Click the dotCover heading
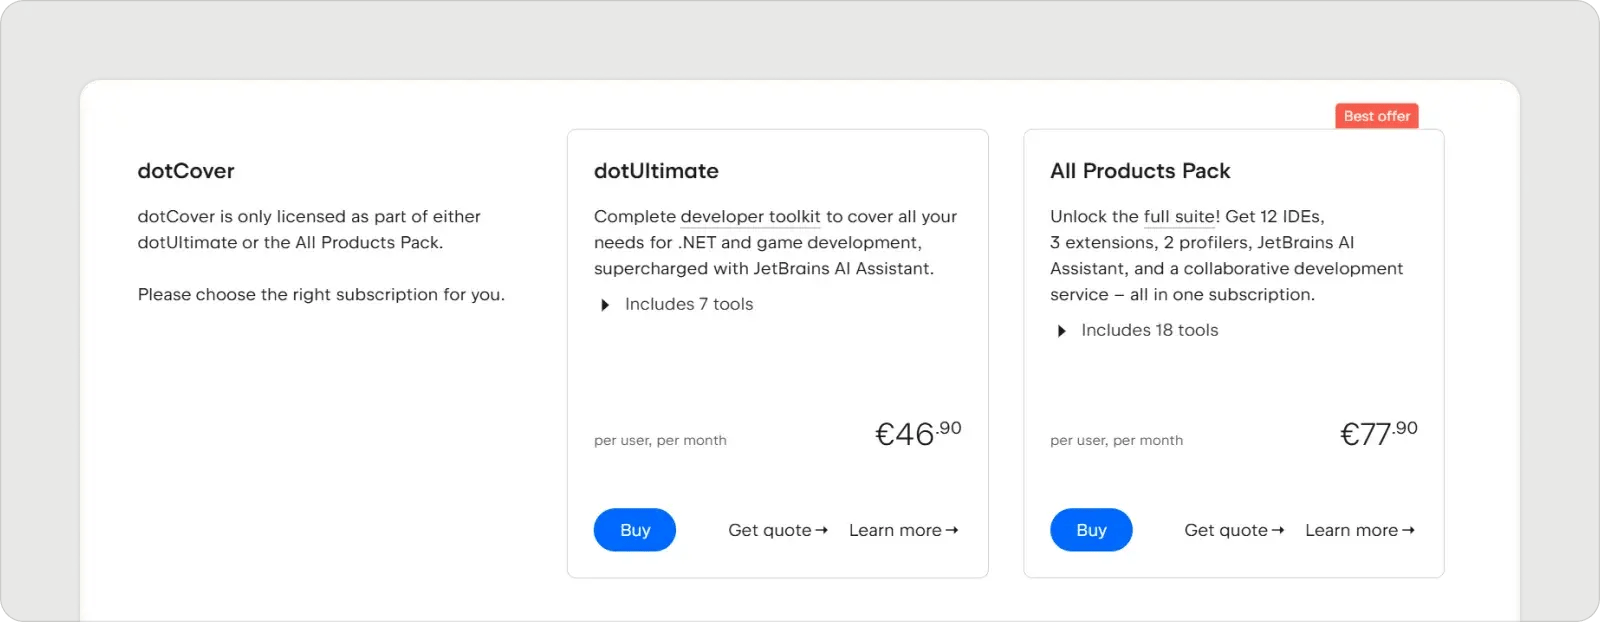Image resolution: width=1600 pixels, height=622 pixels. (x=185, y=170)
